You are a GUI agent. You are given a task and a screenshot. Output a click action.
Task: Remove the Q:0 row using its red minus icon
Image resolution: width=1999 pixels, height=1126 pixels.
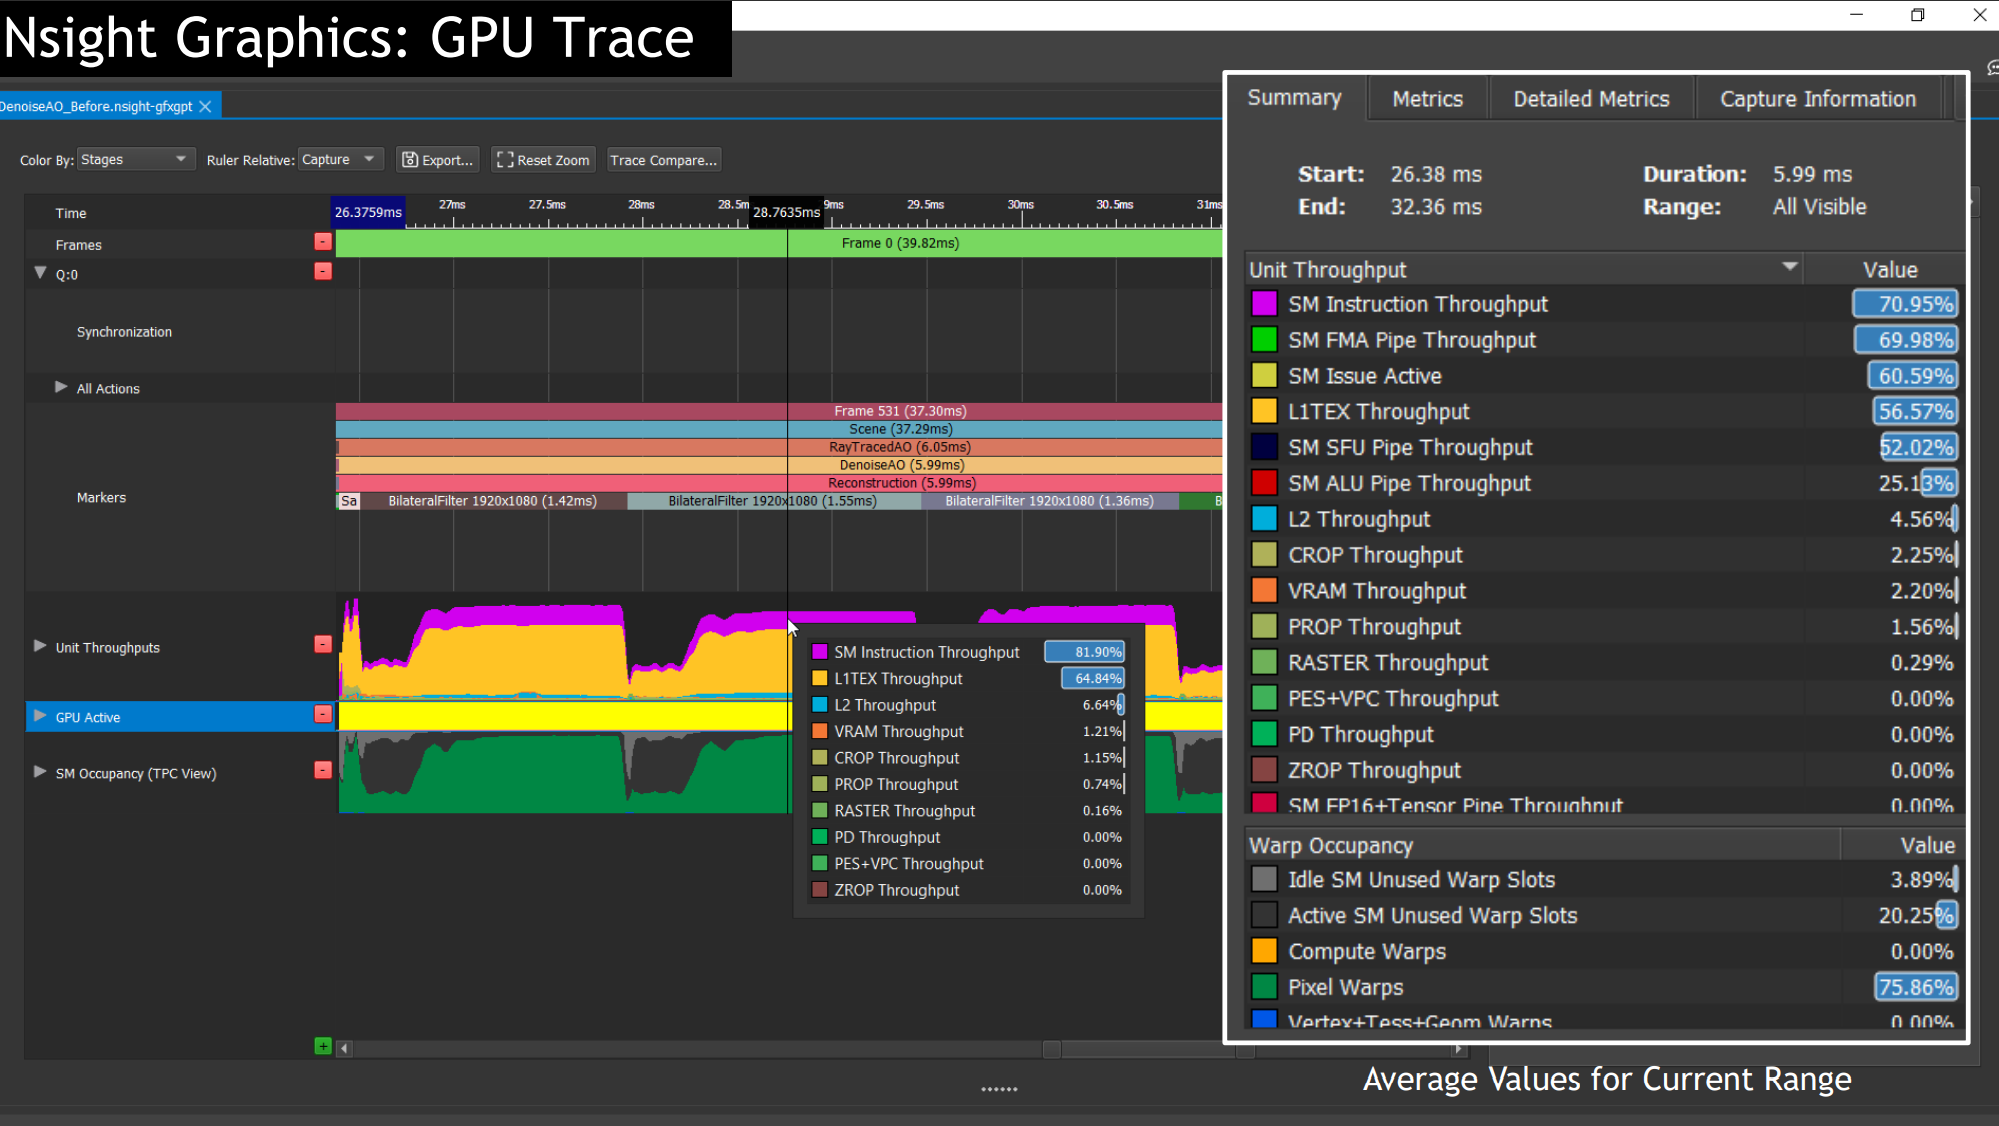pyautogui.click(x=322, y=270)
